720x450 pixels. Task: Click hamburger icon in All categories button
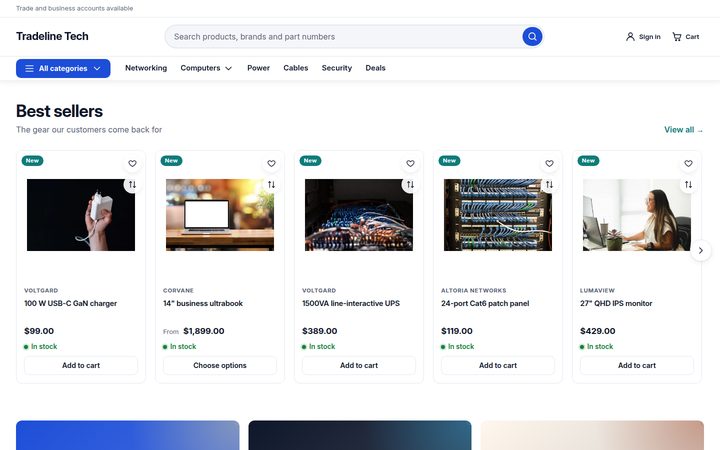[x=29, y=68]
